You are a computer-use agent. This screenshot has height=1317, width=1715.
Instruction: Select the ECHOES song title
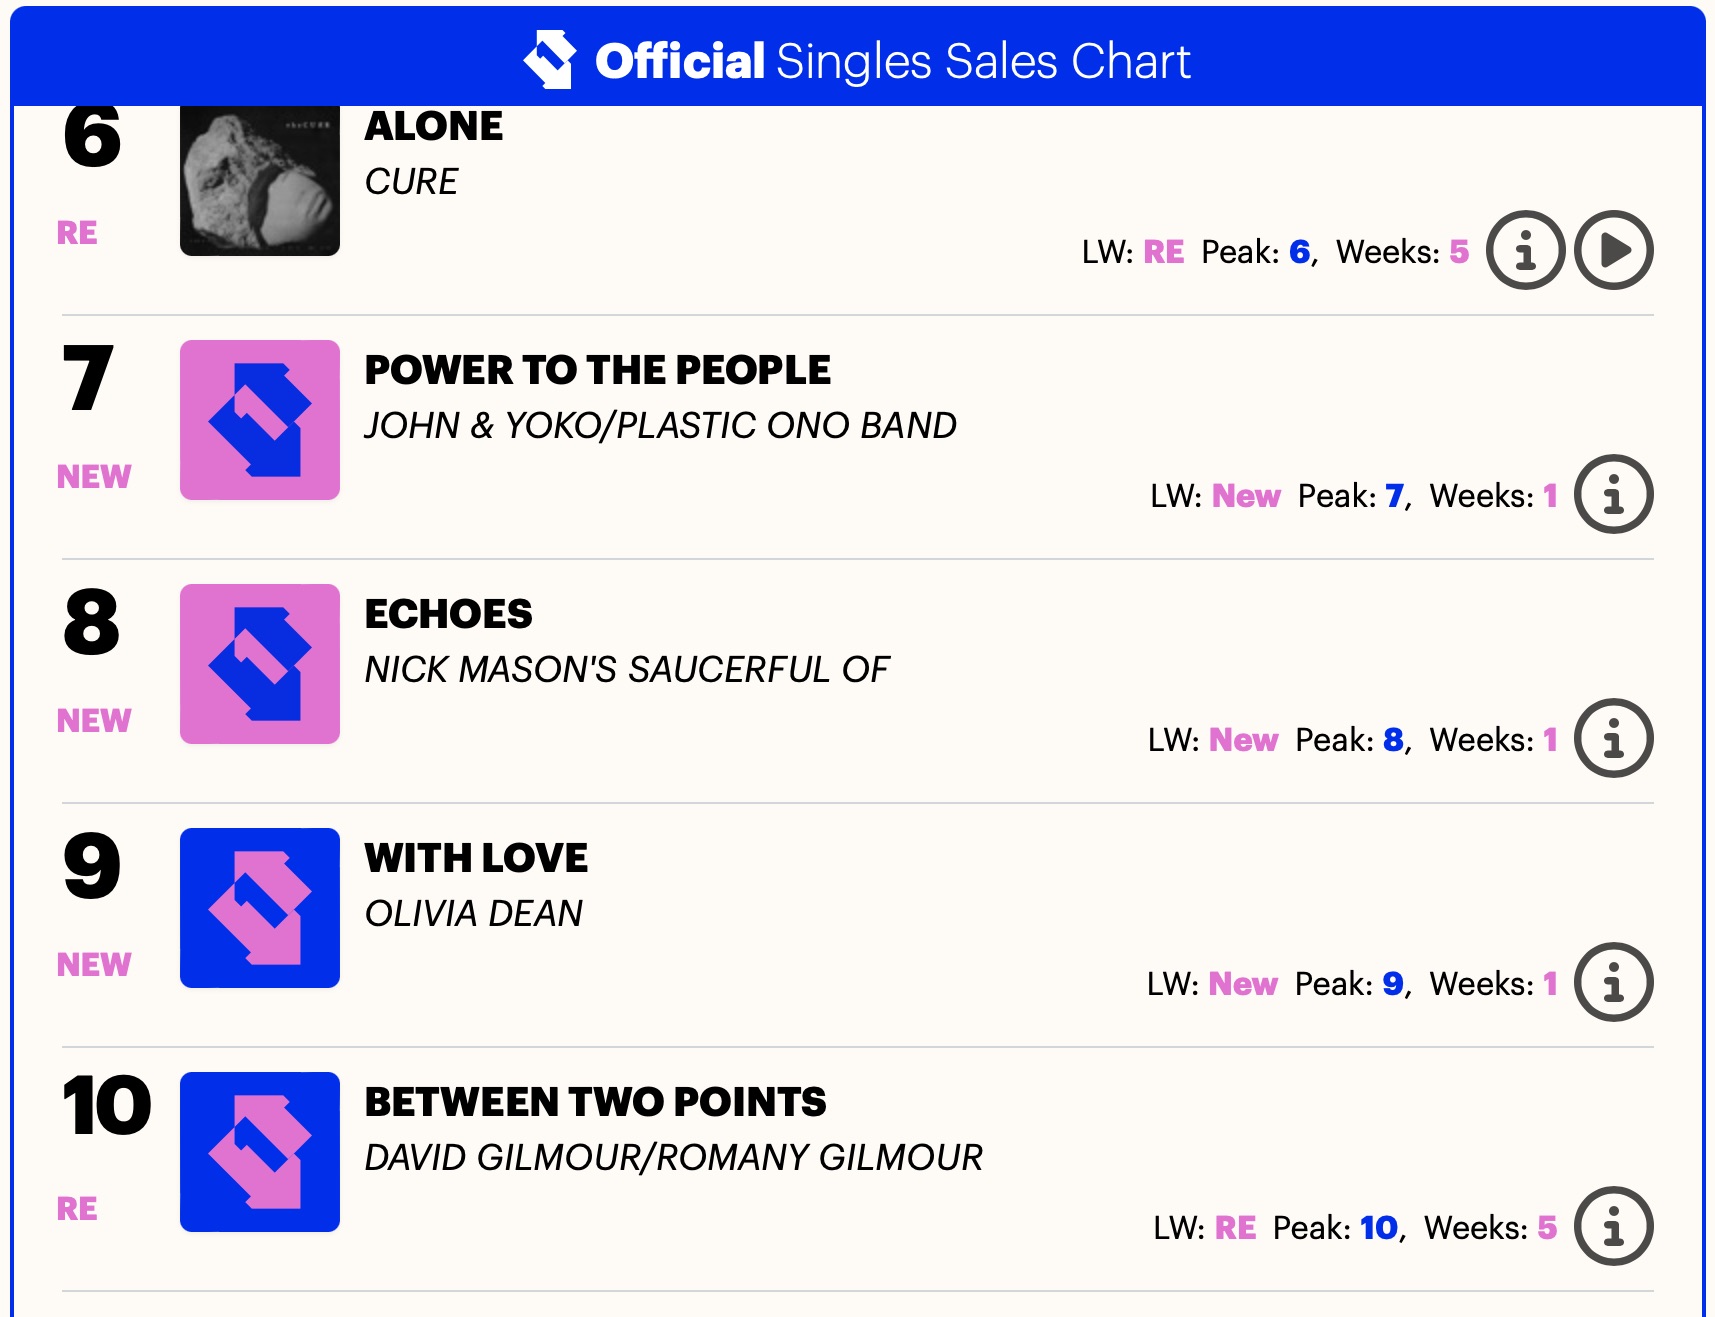(448, 614)
